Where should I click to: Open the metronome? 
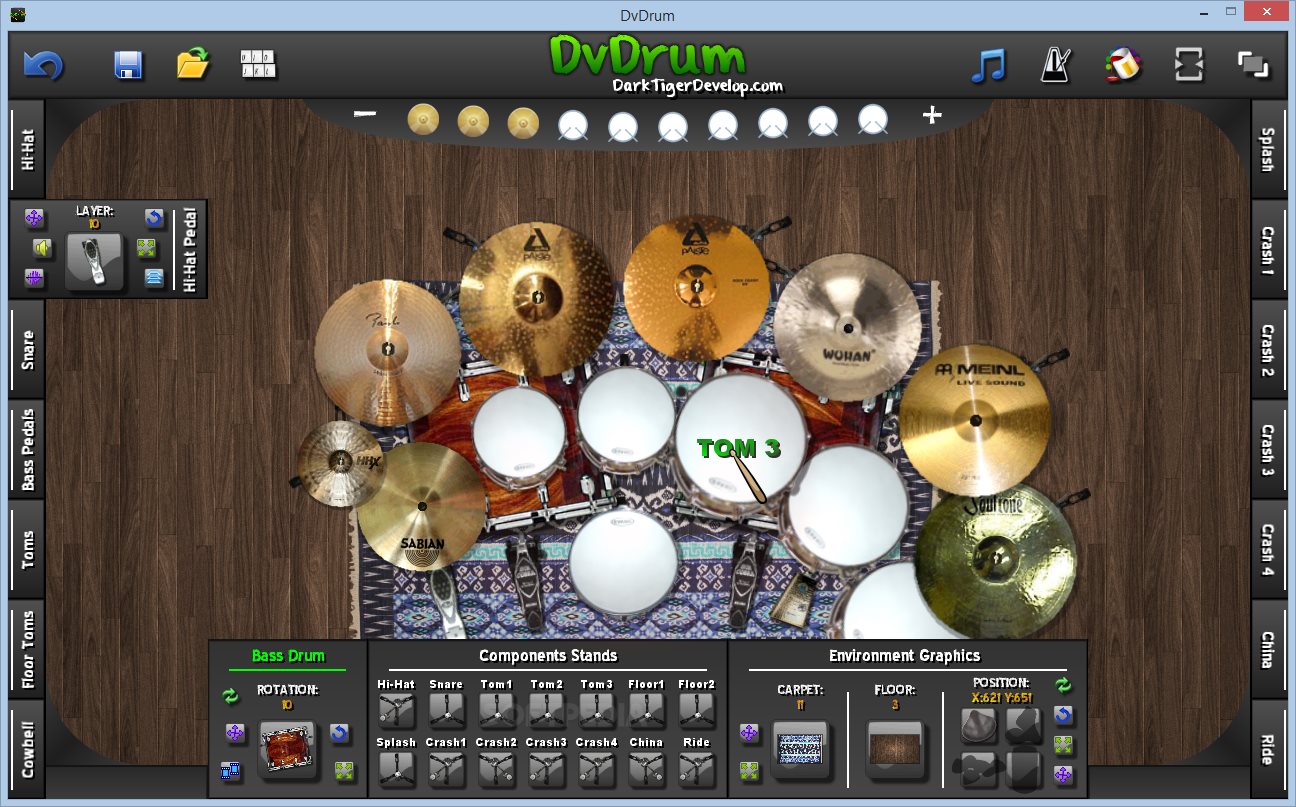[1055, 65]
